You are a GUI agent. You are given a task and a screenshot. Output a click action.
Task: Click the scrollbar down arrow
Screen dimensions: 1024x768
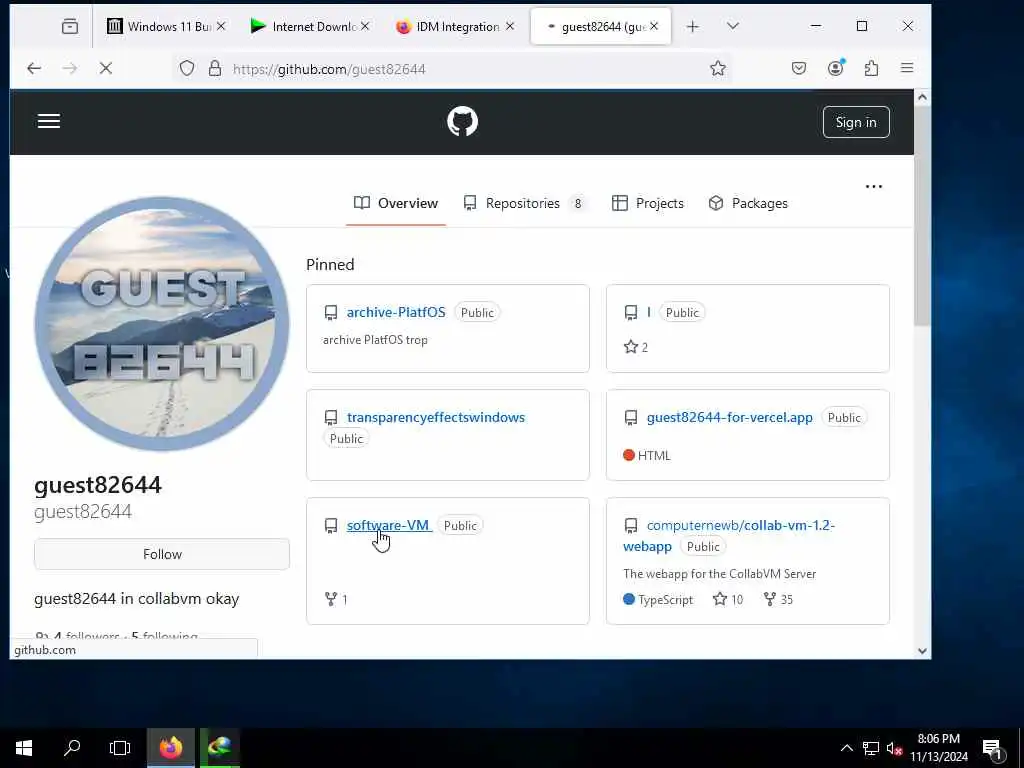coord(921,650)
